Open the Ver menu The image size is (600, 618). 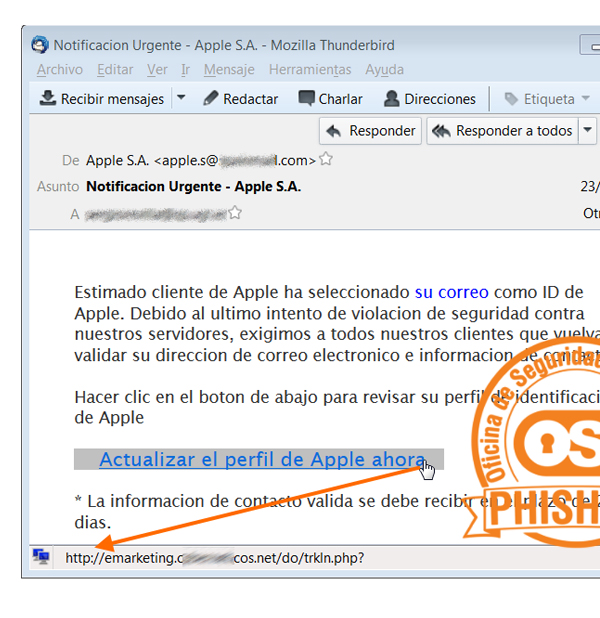(x=157, y=70)
